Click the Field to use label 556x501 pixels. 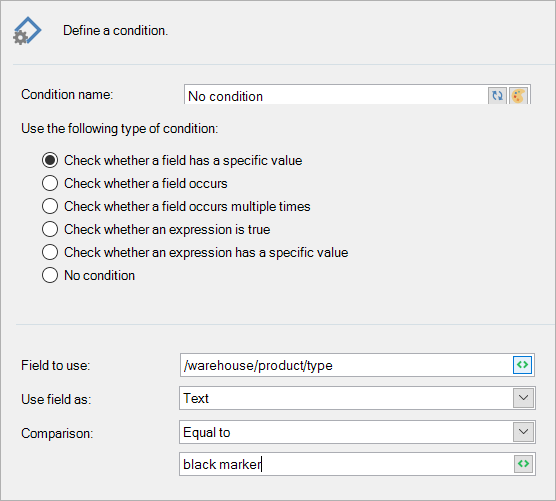pyautogui.click(x=56, y=366)
